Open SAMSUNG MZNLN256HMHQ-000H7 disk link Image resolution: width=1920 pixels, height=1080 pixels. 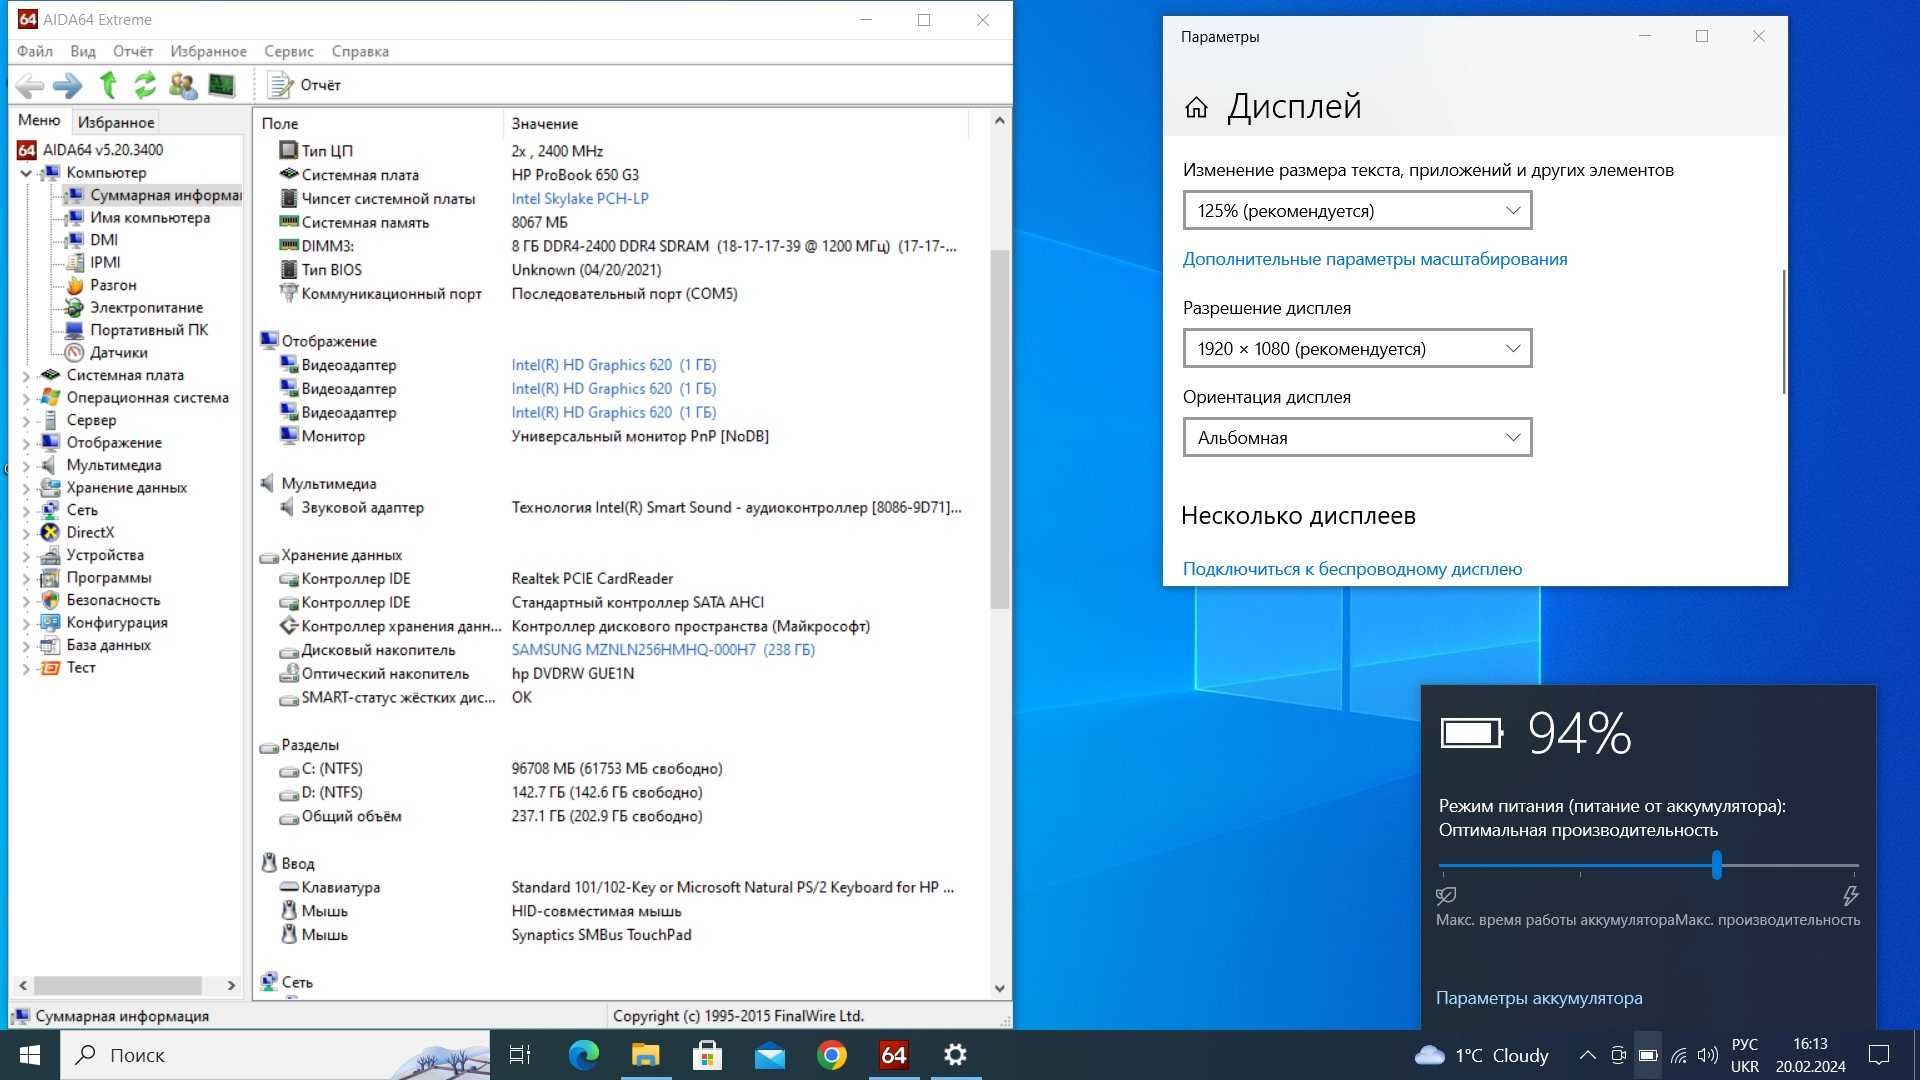click(663, 650)
